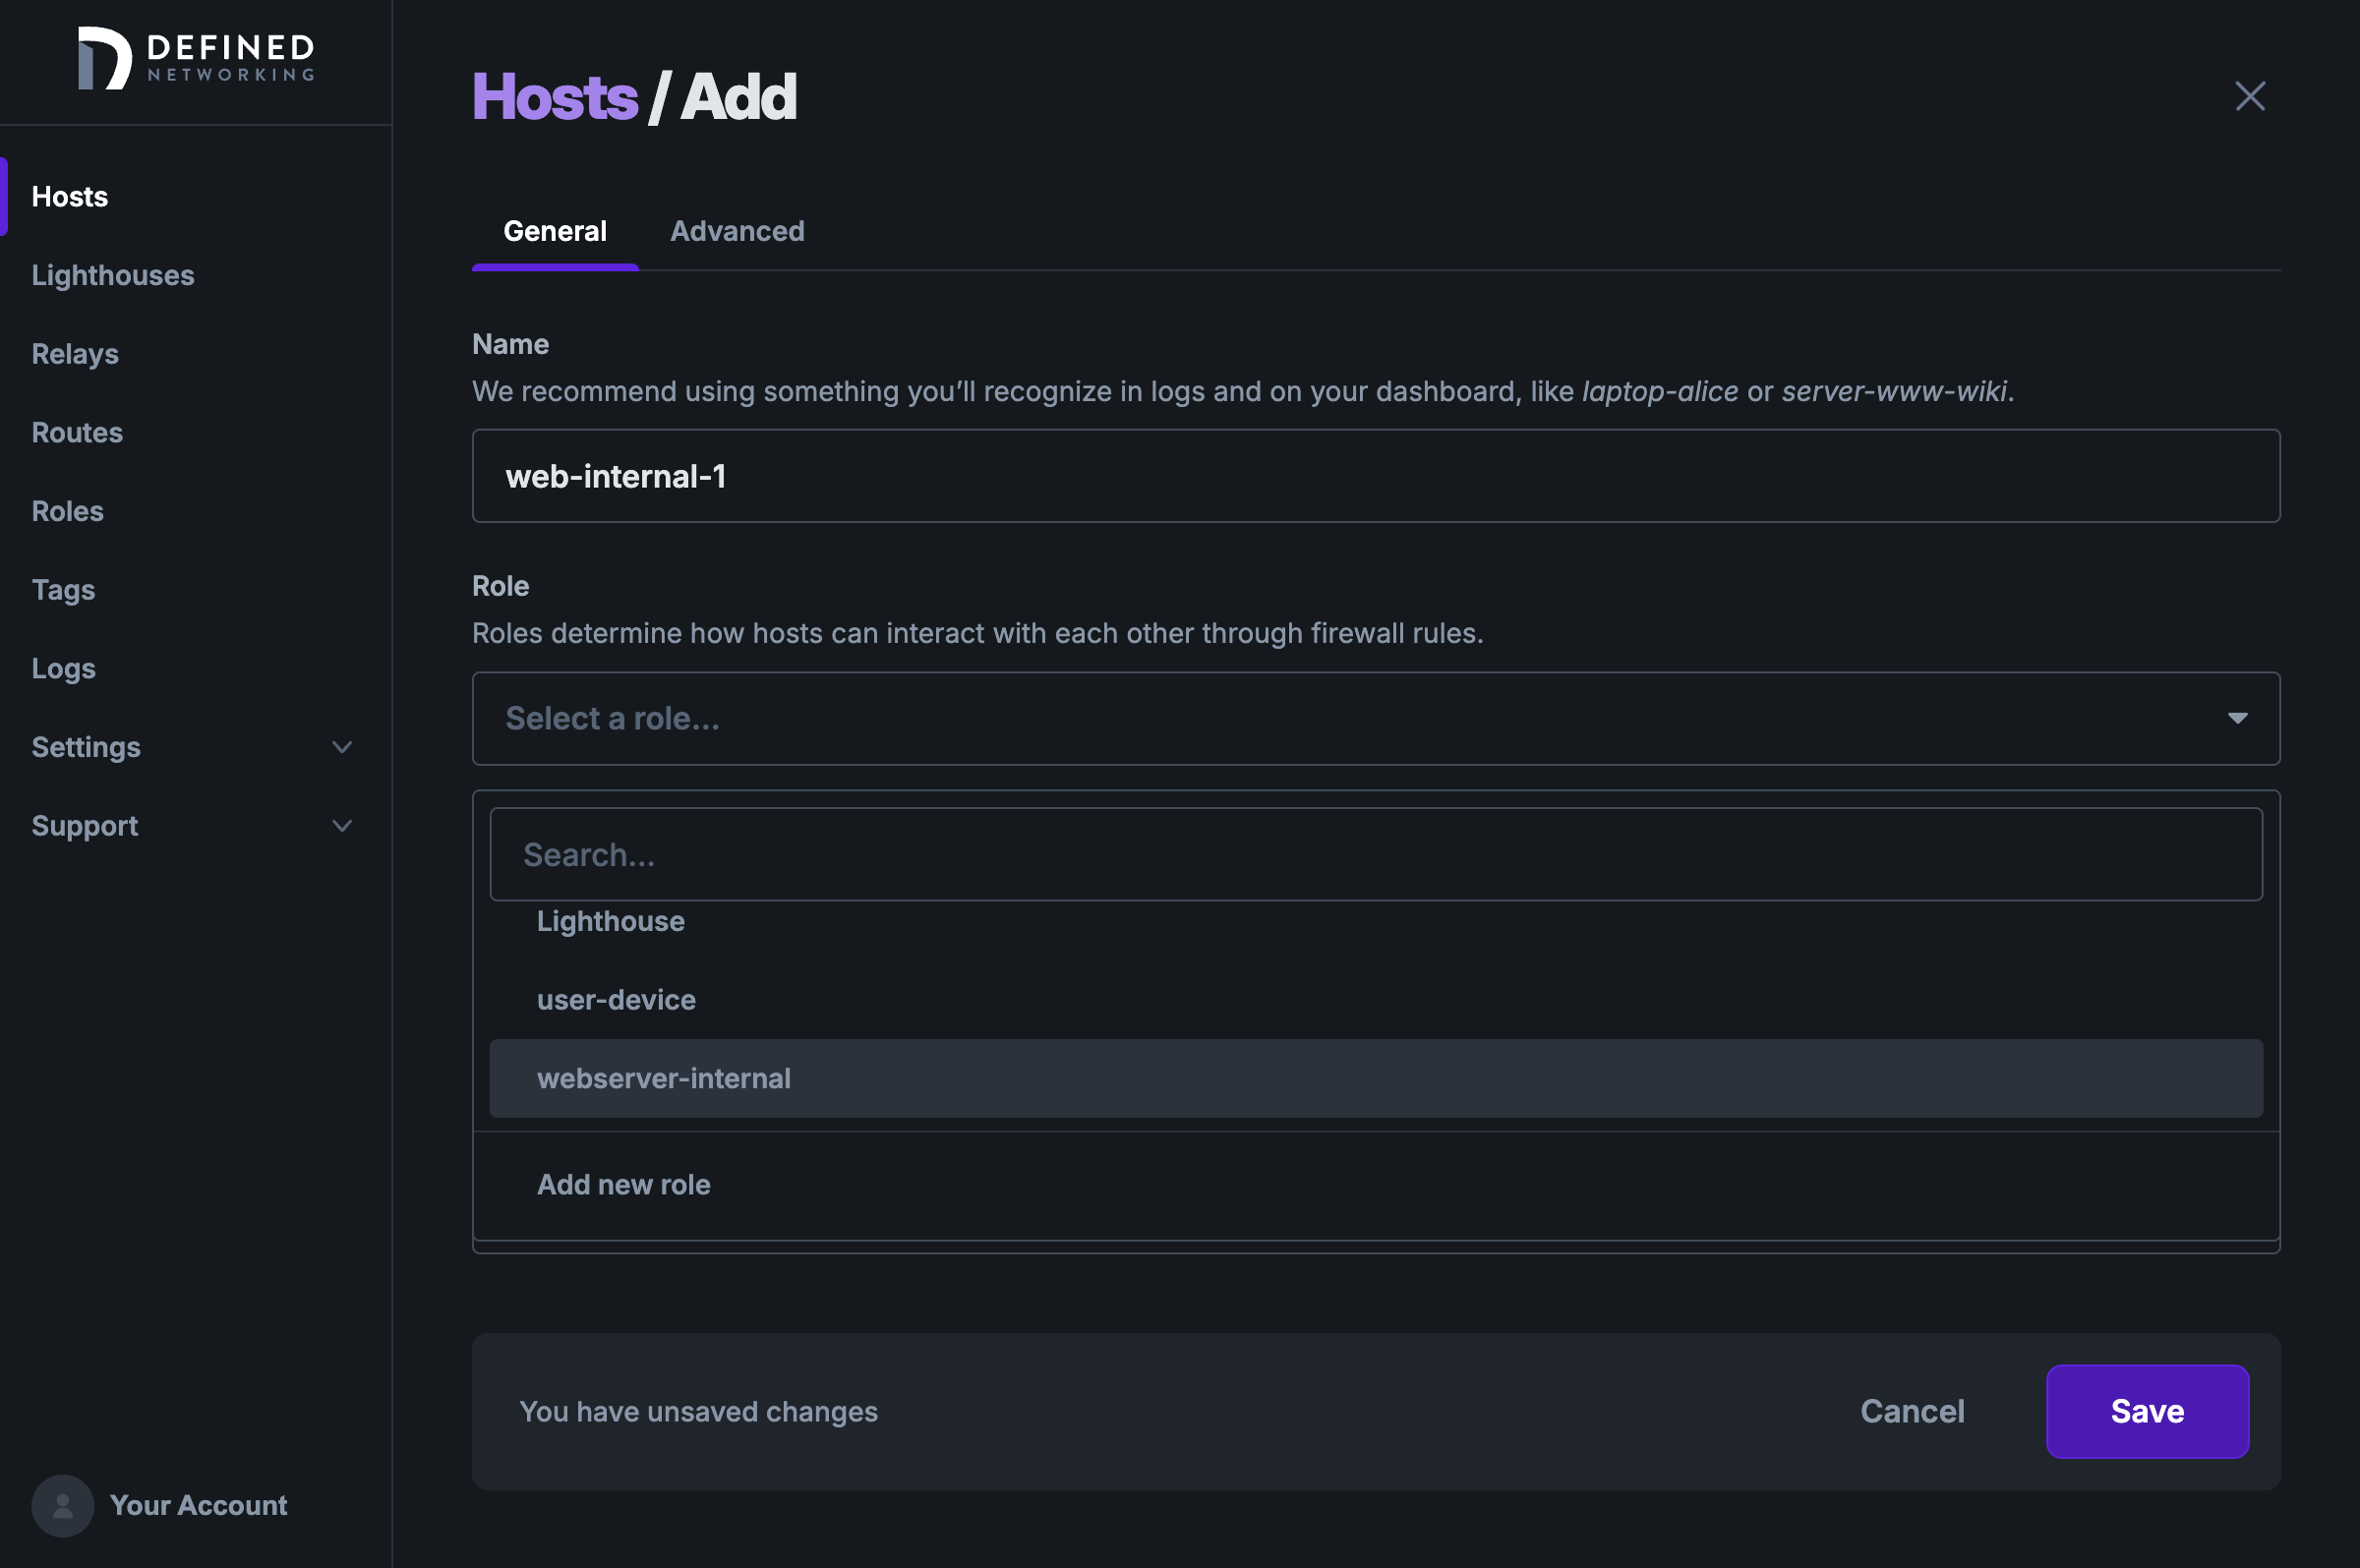The image size is (2360, 1568).
Task: Click Add new role
Action: (x=623, y=1184)
